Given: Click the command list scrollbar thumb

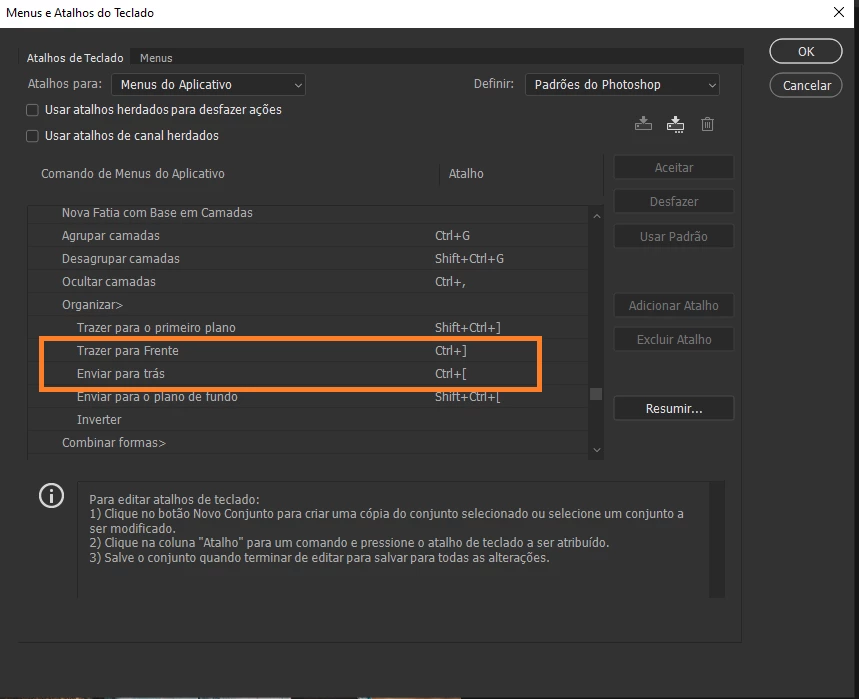Looking at the screenshot, I should coord(596,394).
